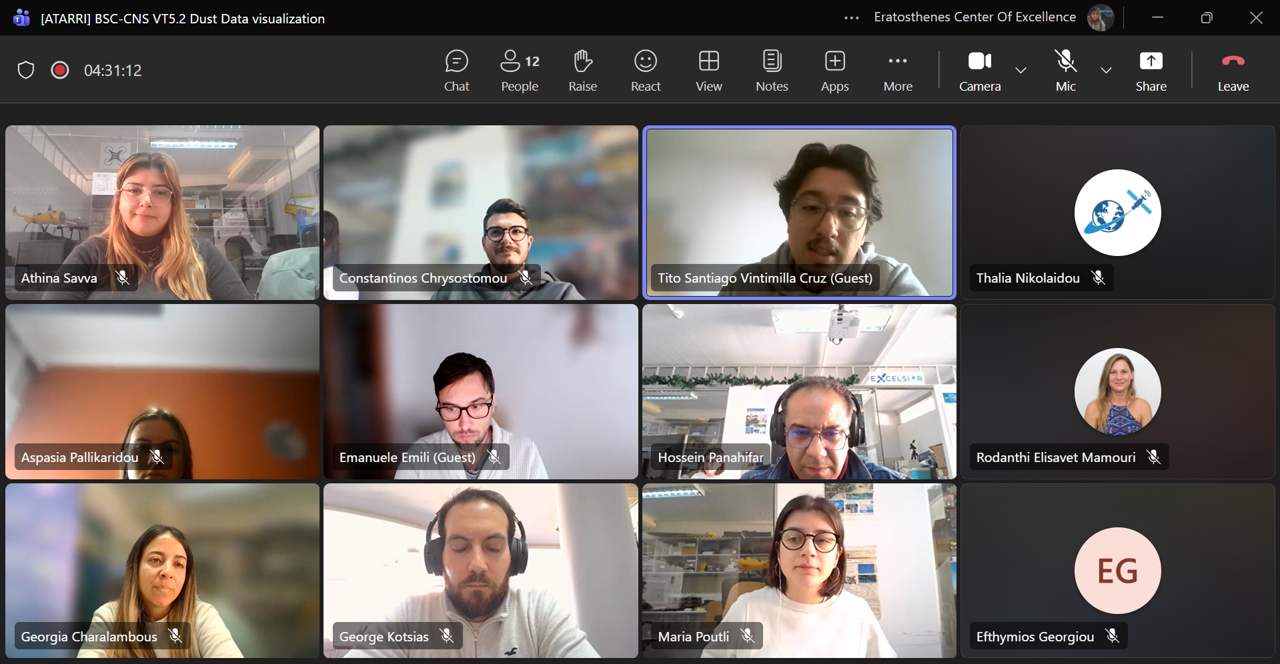The height and width of the screenshot is (664, 1280).
Task: Leave the meeting
Action: tap(1232, 71)
